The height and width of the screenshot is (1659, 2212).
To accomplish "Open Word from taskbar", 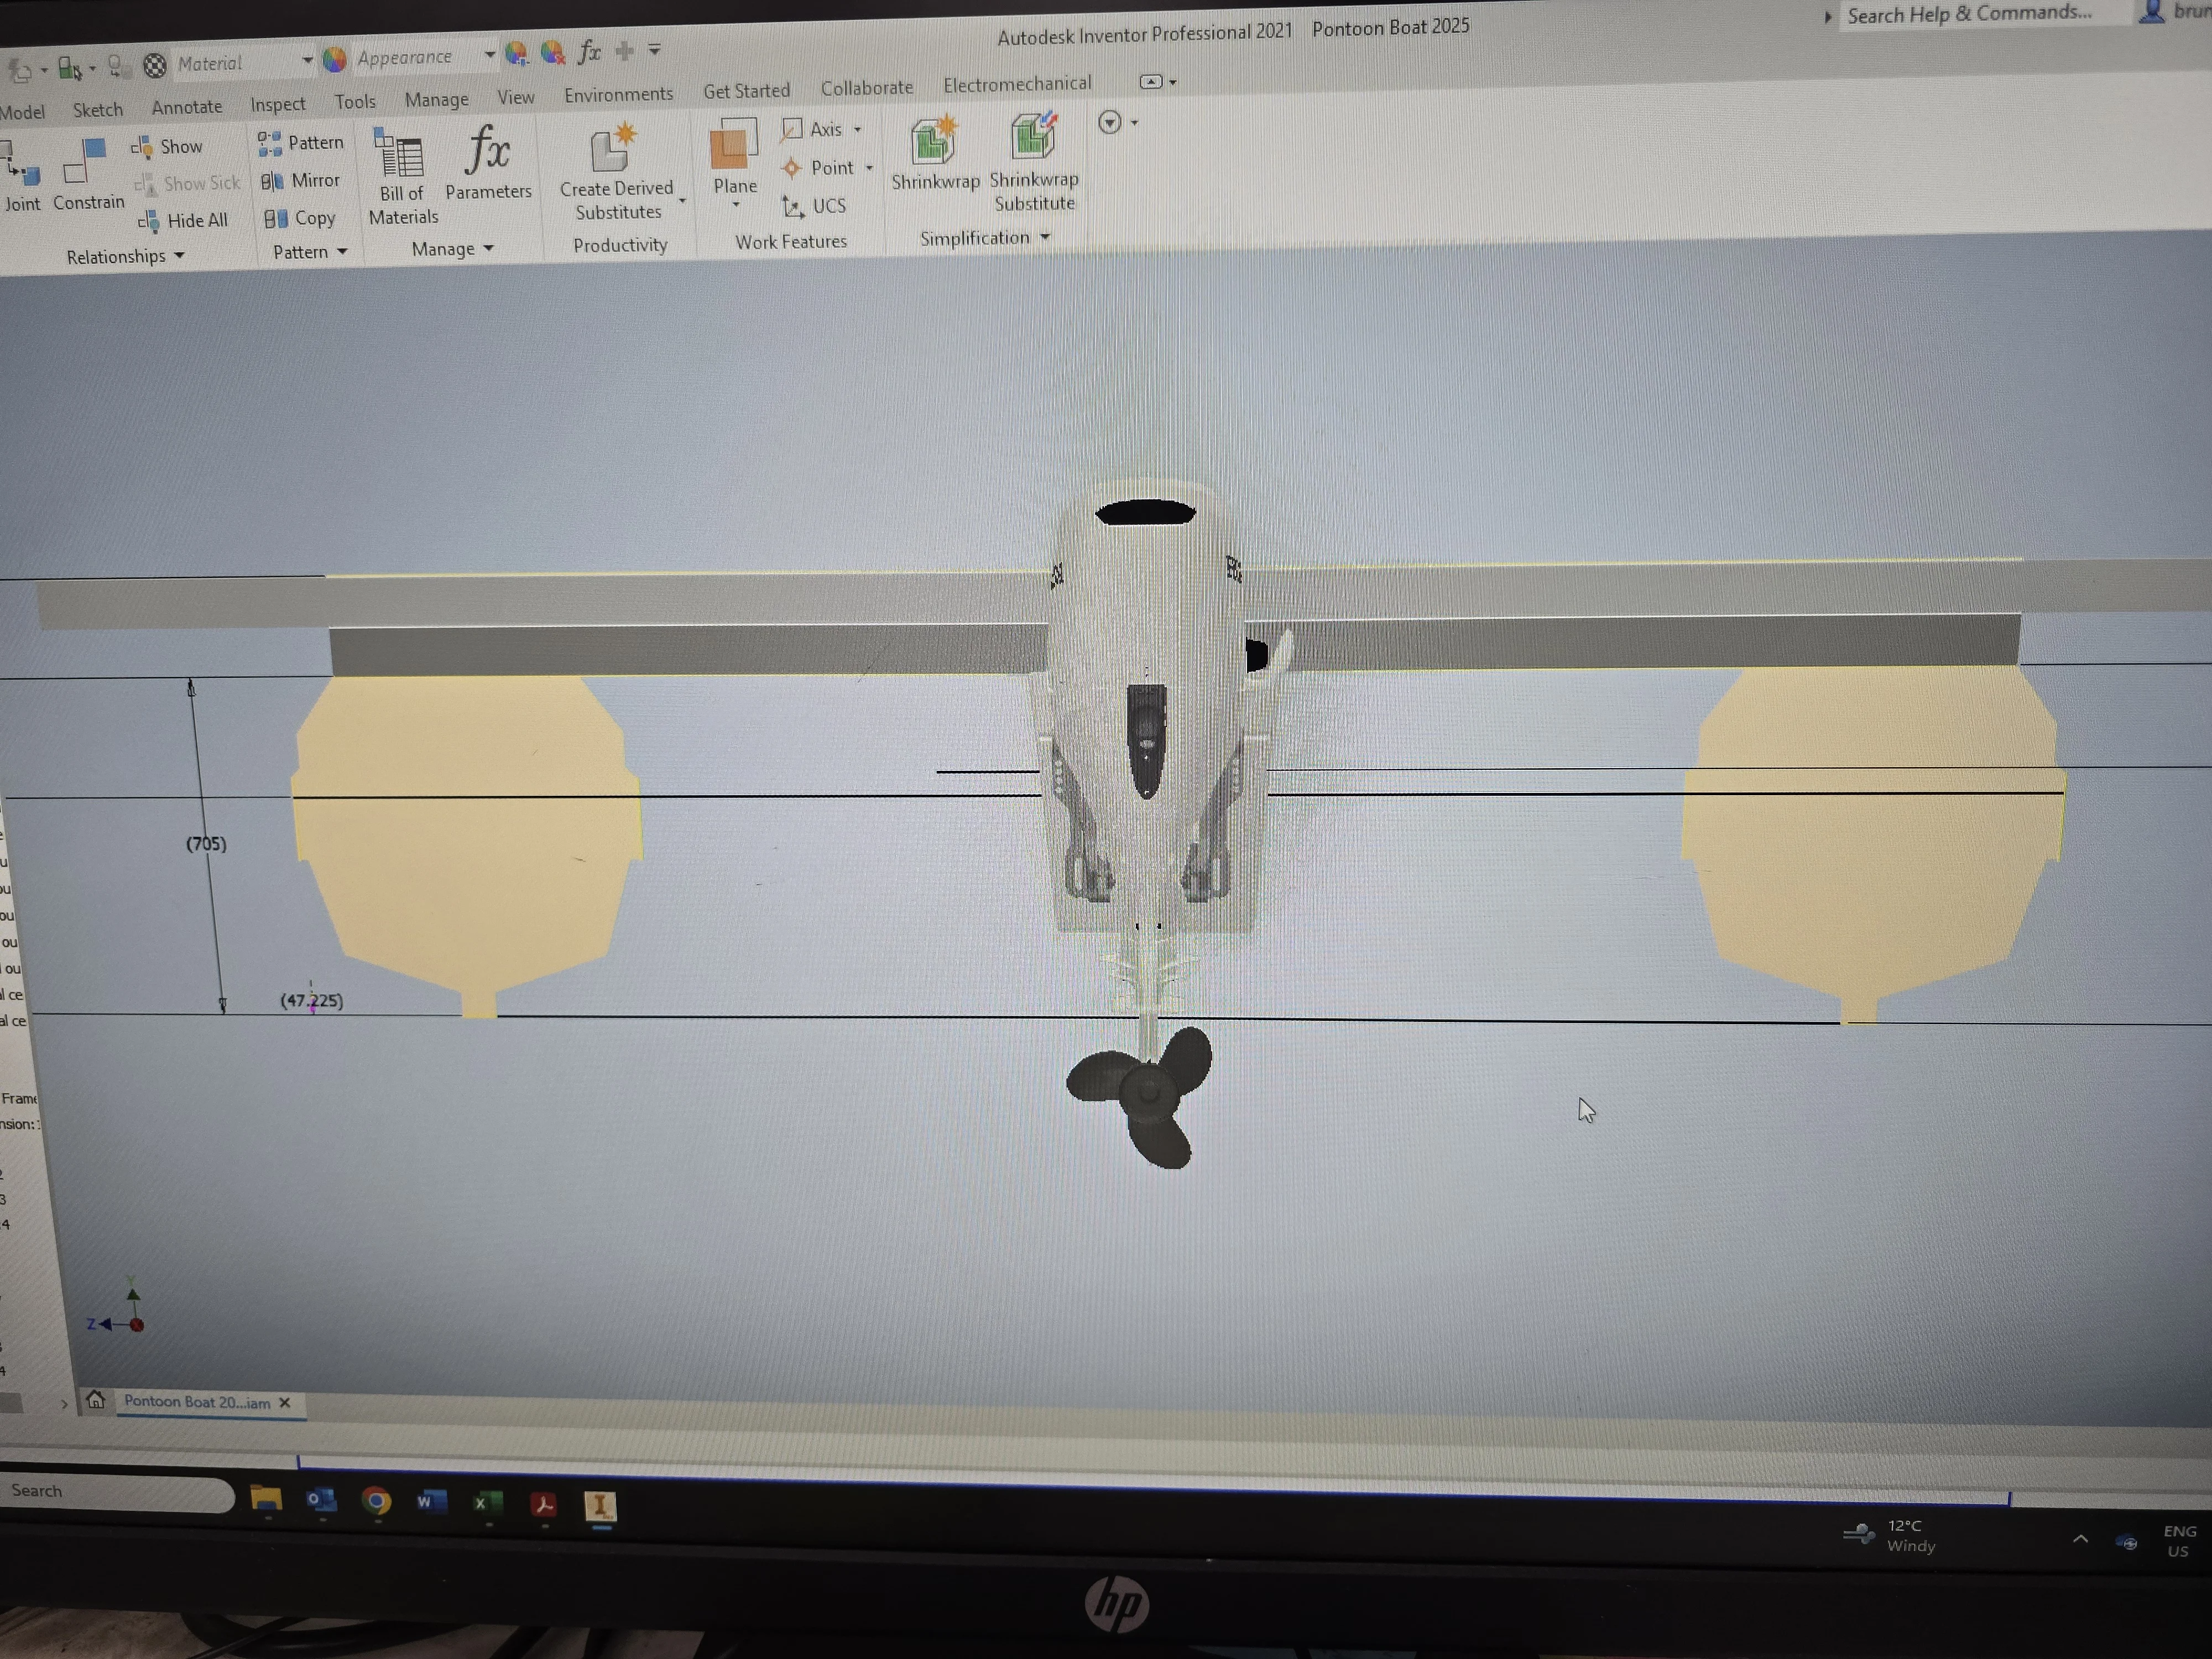I will 431,1502.
